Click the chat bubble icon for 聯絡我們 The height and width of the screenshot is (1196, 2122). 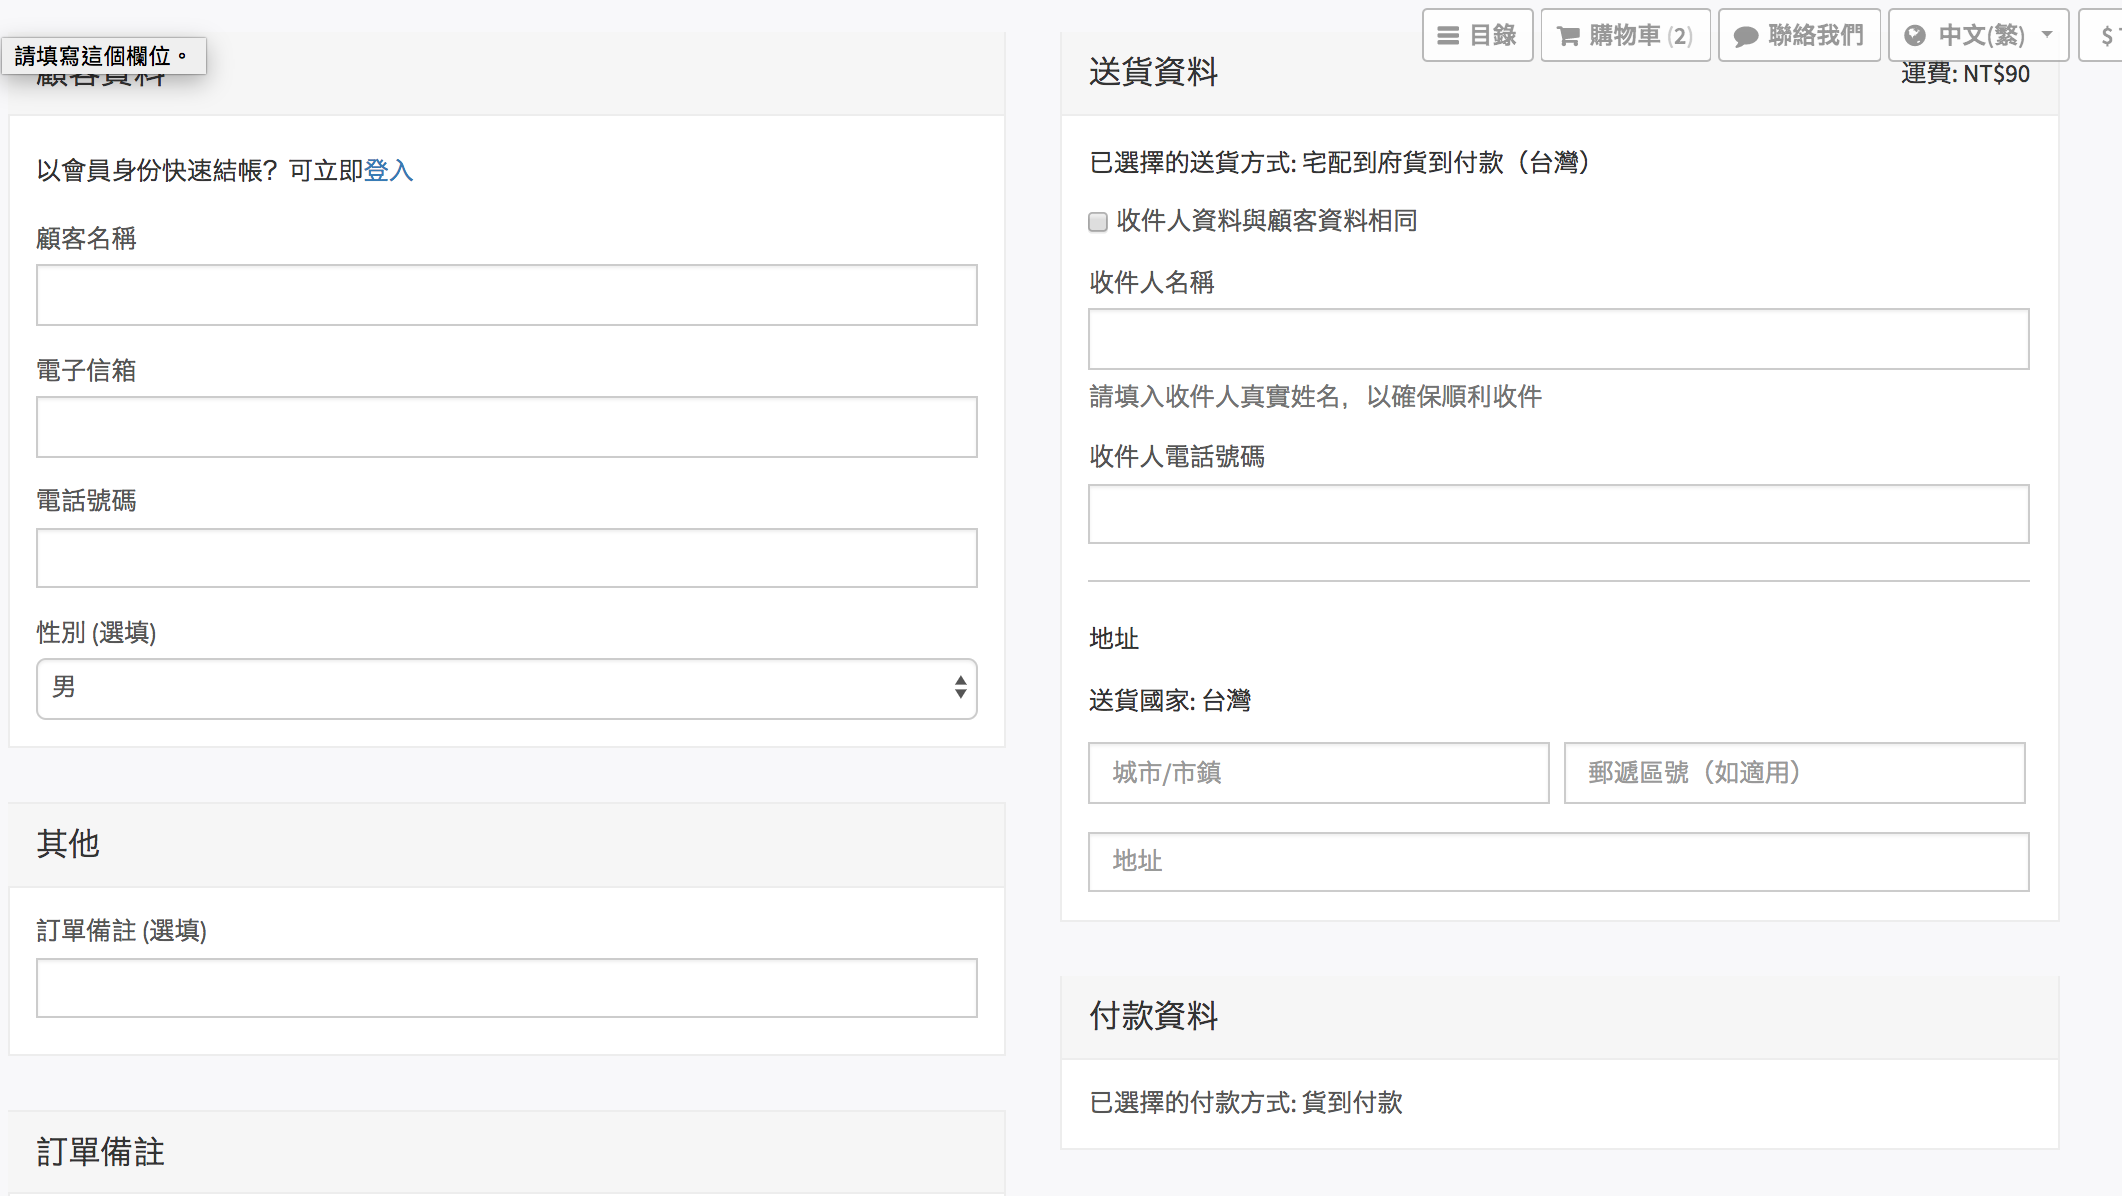[x=1745, y=37]
